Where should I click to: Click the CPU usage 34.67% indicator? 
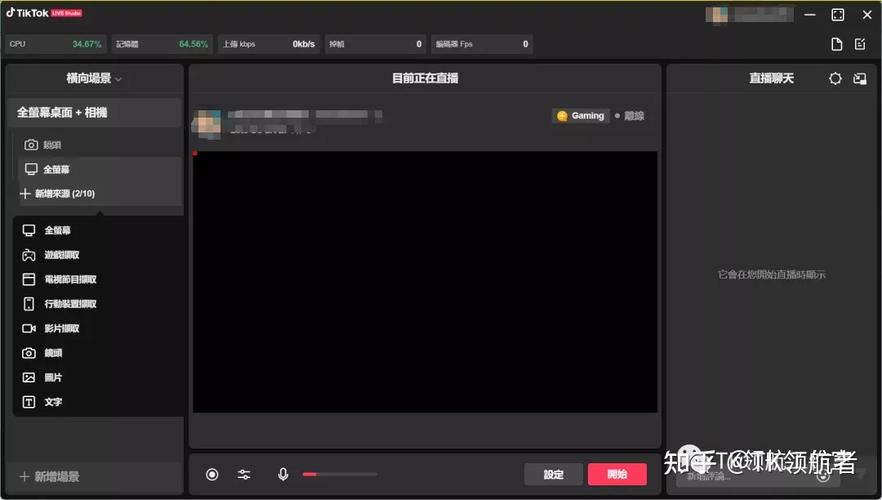[56, 44]
